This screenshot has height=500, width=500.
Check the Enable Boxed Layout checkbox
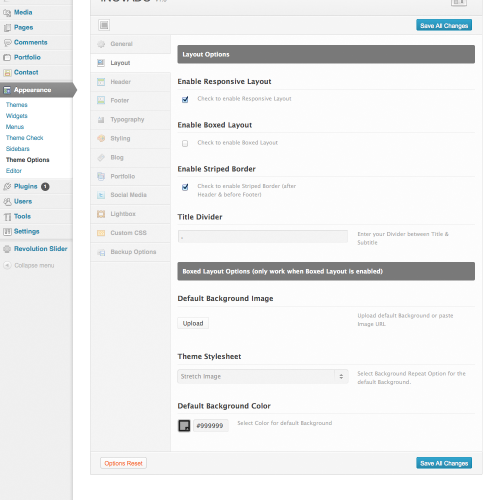(185, 143)
